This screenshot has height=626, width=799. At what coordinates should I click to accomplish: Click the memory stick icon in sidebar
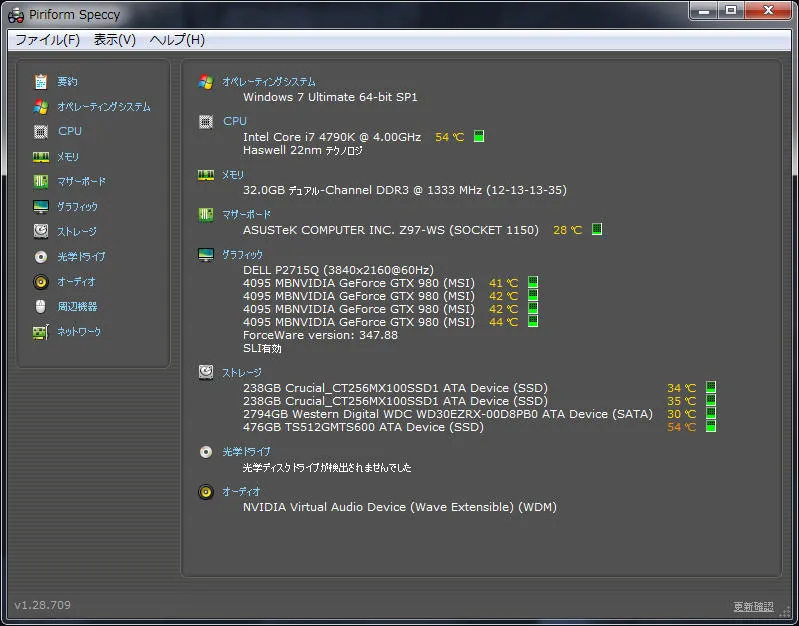[x=40, y=156]
